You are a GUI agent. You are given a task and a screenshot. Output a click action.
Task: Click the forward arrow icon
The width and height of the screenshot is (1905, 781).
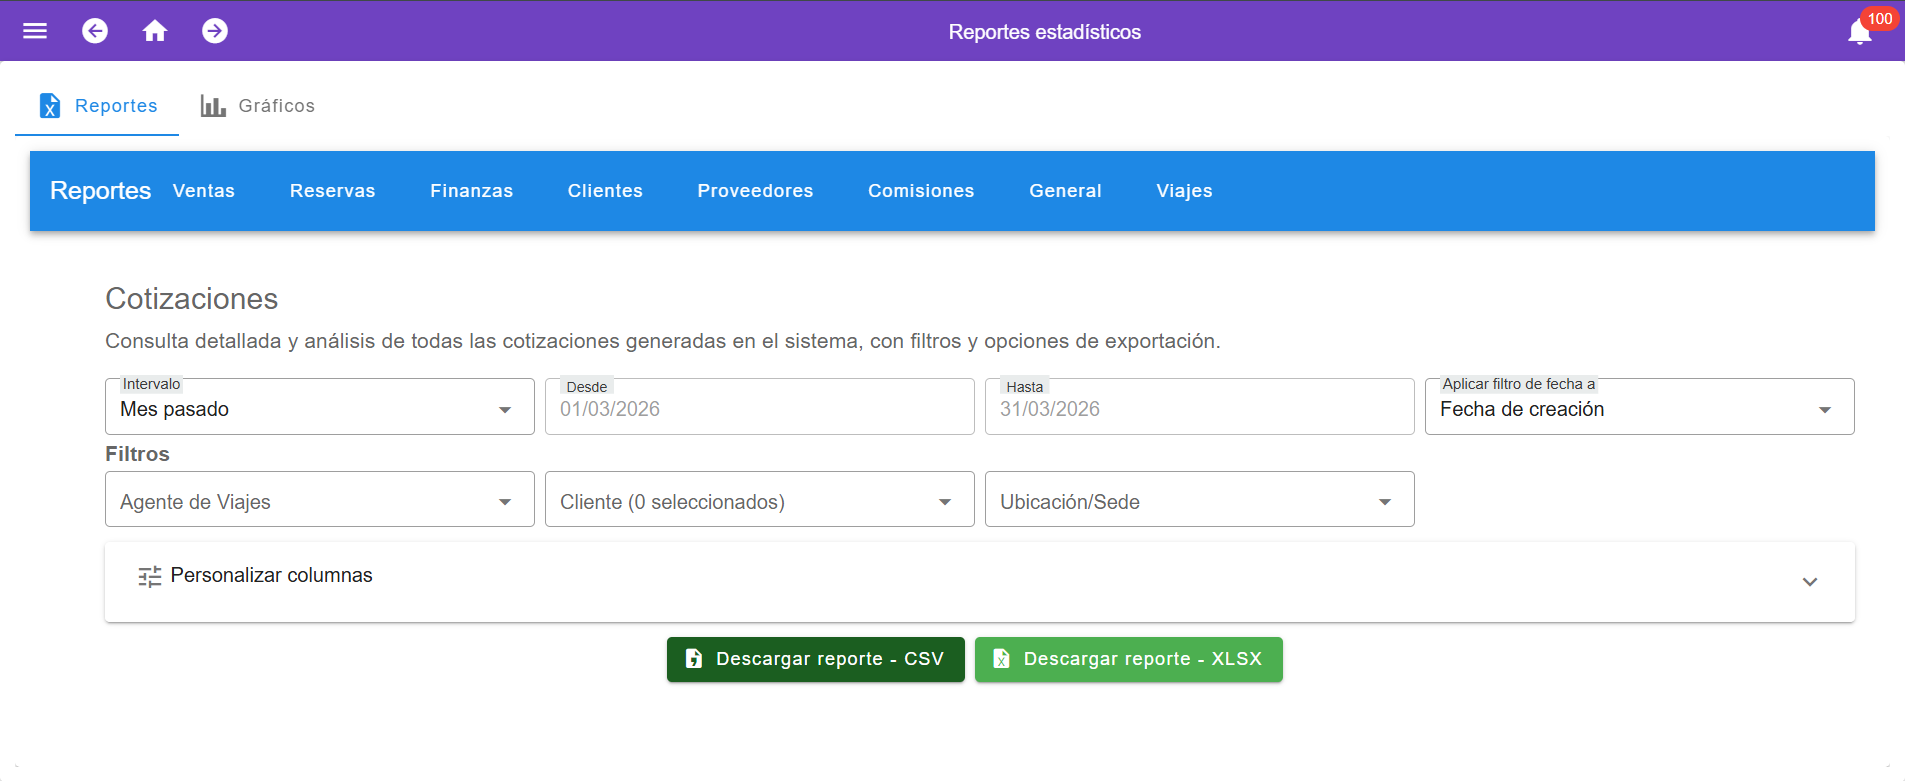(x=215, y=31)
